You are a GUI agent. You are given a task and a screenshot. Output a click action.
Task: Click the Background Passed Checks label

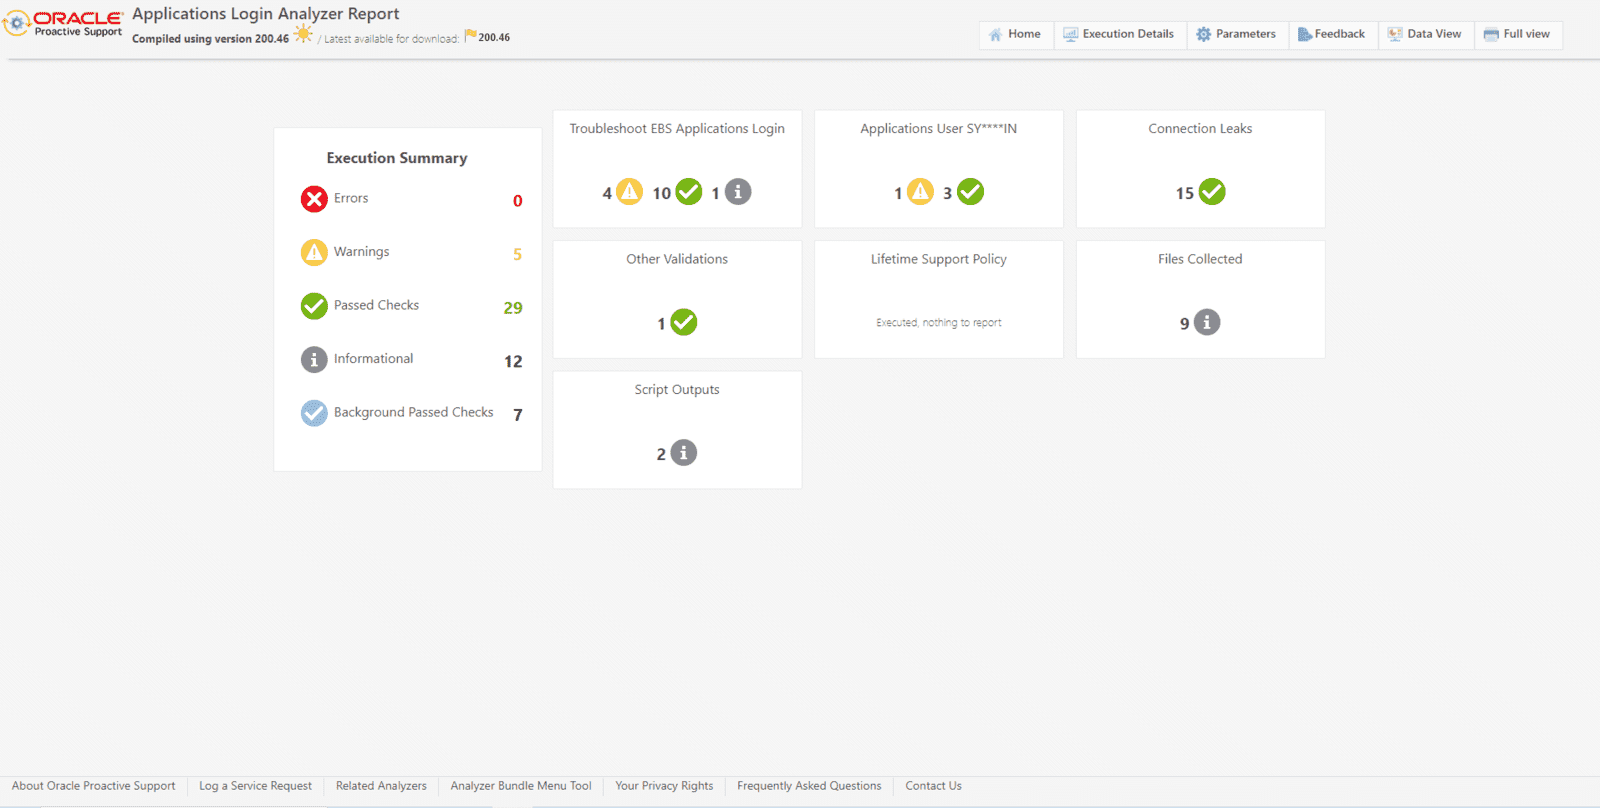pyautogui.click(x=413, y=412)
